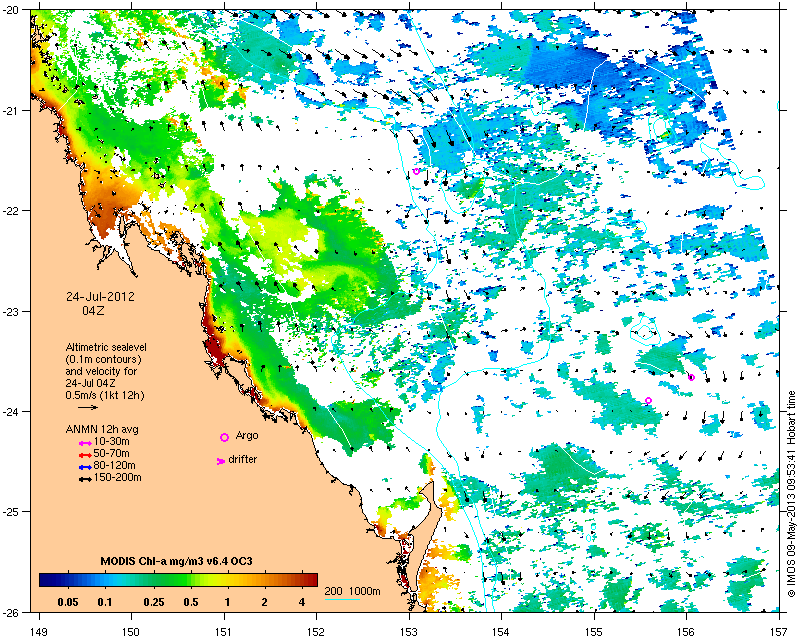Image resolution: width=800 pixels, height=640 pixels.
Task: Click the longitude axis label 153
Action: 409,632
